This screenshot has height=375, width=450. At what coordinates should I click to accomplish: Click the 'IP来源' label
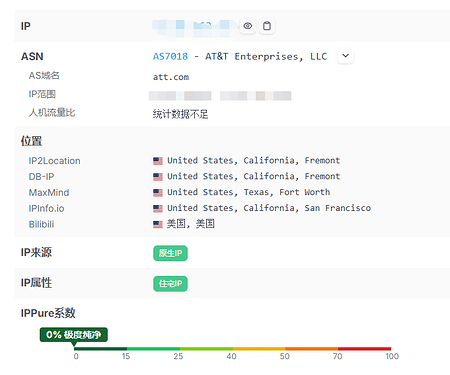coord(36,252)
